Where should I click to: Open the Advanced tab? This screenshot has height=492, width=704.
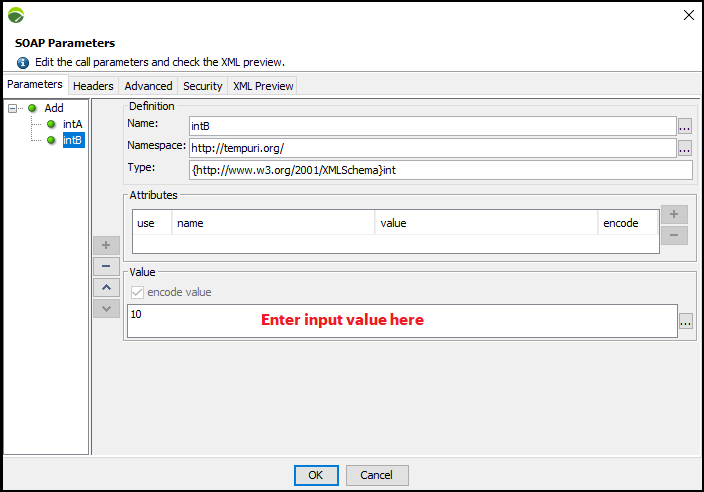[148, 86]
